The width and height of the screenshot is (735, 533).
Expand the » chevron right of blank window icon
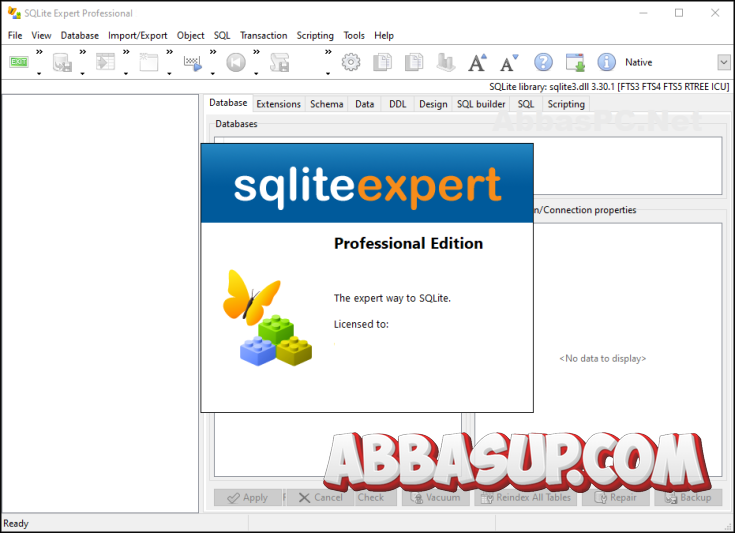[170, 52]
